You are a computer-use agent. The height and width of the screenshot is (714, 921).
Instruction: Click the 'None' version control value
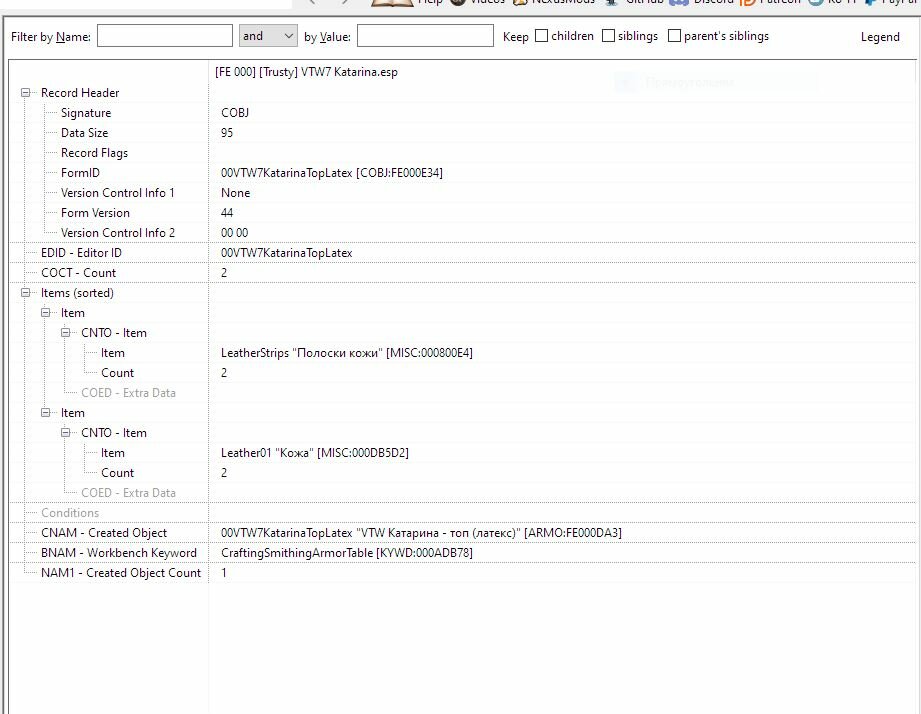point(236,193)
